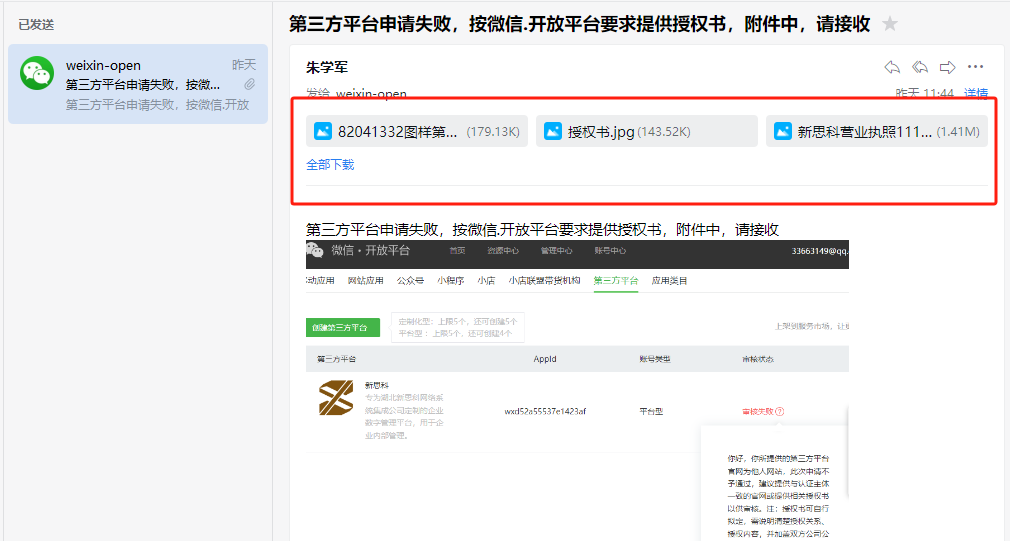Viewport: 1010px width, 541px height.
Task: Click the 昨天 date in mail list item
Action: (x=243, y=65)
